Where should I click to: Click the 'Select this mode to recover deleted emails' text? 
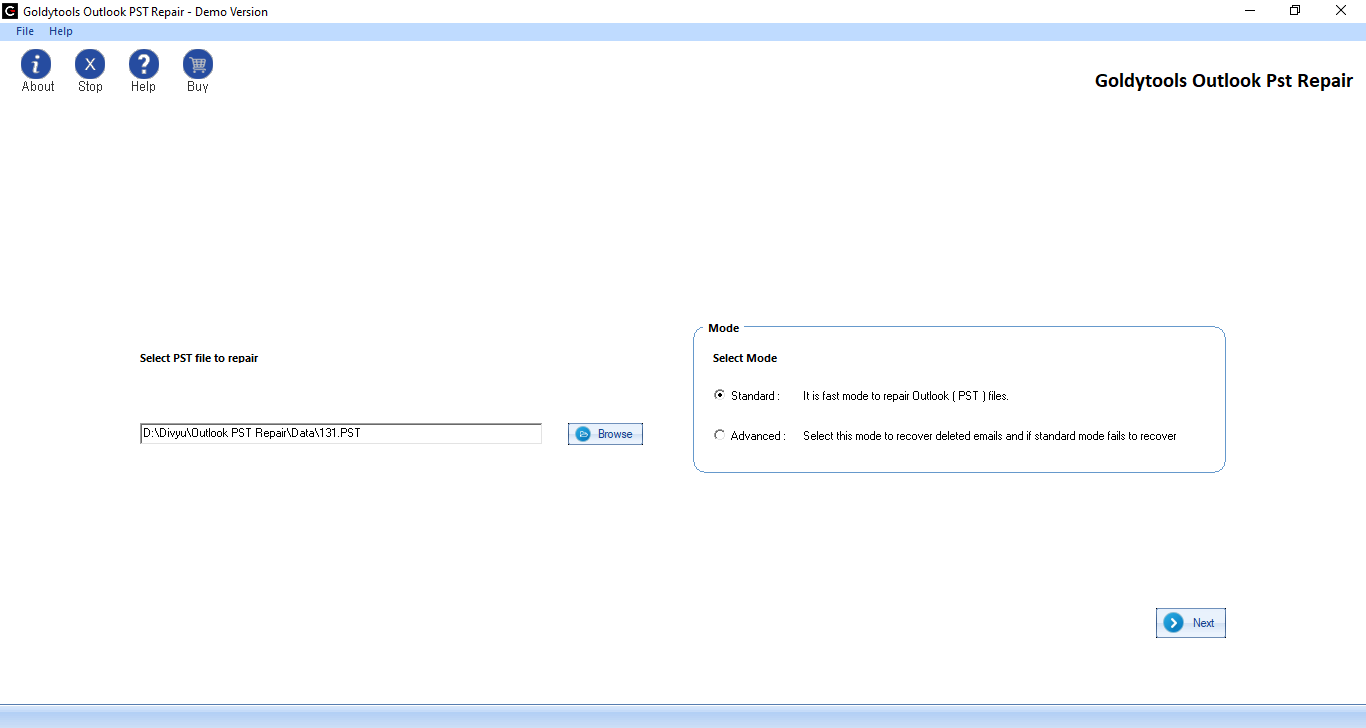coord(990,436)
